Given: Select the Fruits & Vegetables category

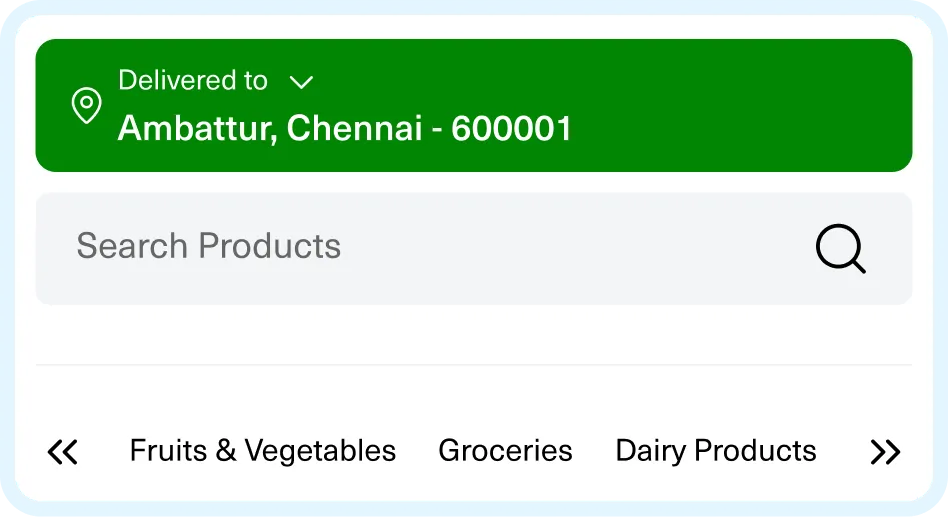Looking at the screenshot, I should point(263,451).
